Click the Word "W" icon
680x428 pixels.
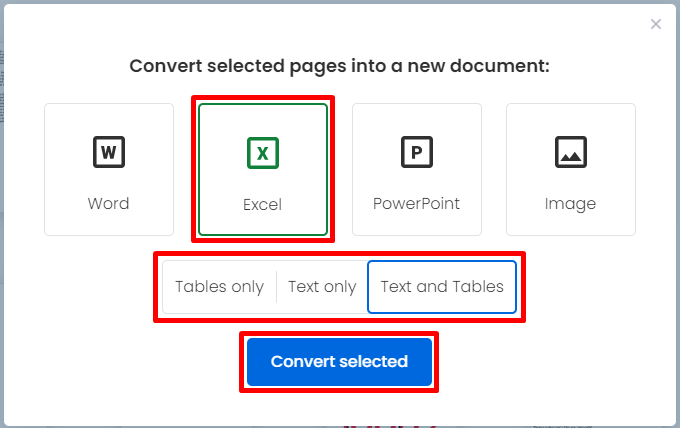point(109,152)
